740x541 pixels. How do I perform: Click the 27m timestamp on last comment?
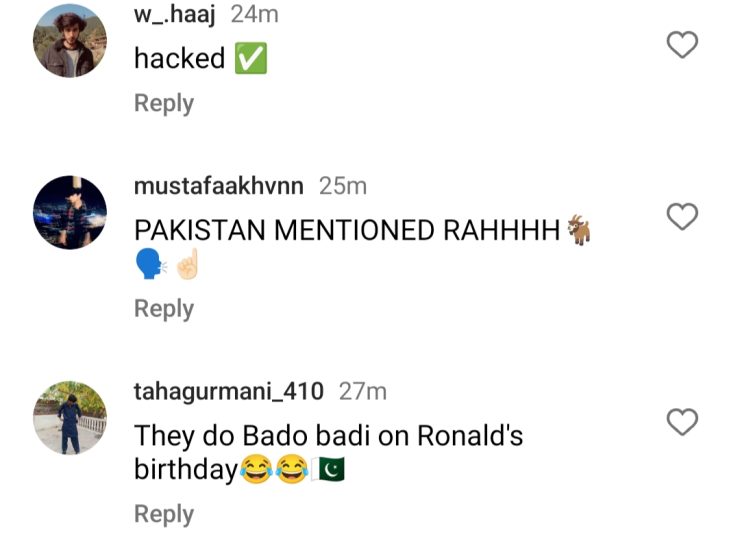tap(363, 391)
